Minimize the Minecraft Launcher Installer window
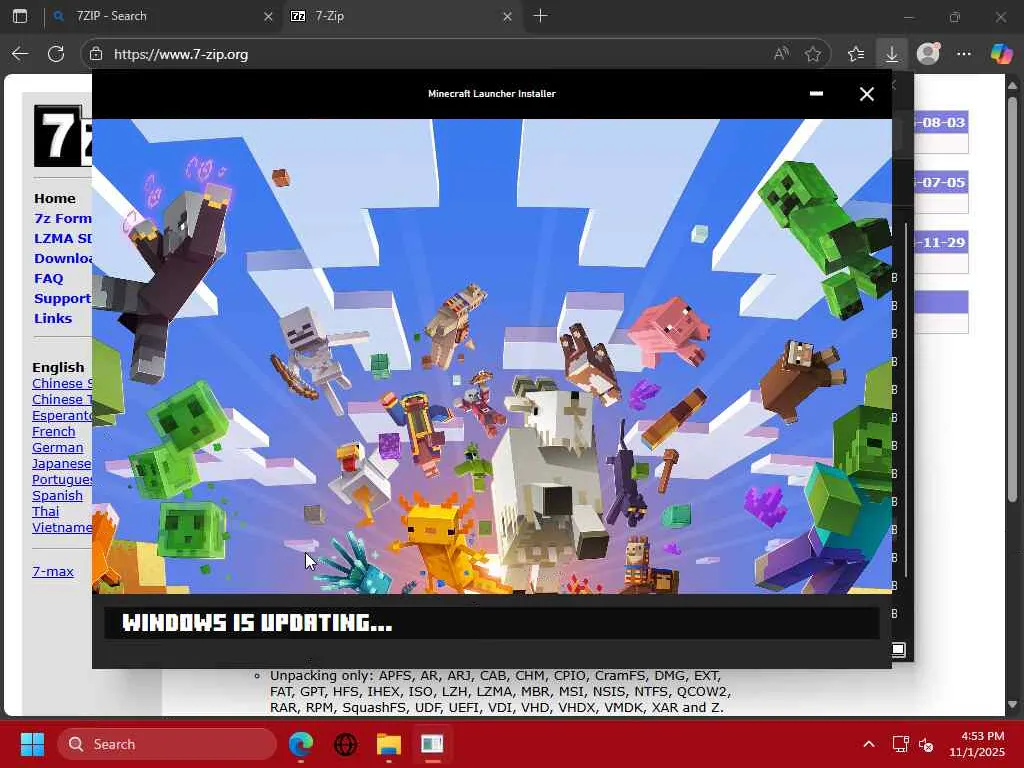The image size is (1024, 768). [x=816, y=94]
